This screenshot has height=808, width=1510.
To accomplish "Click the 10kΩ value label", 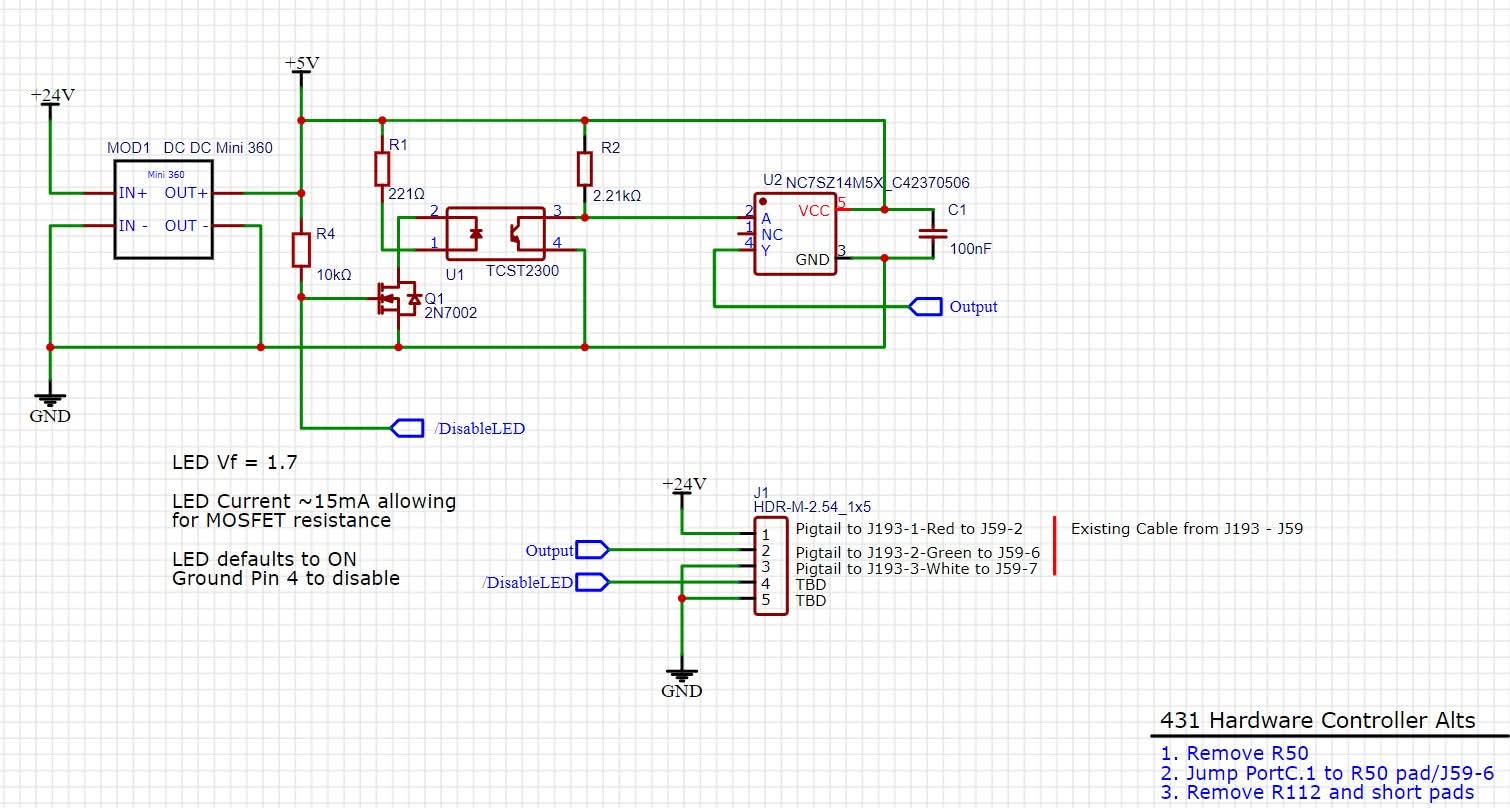I will click(x=333, y=274).
